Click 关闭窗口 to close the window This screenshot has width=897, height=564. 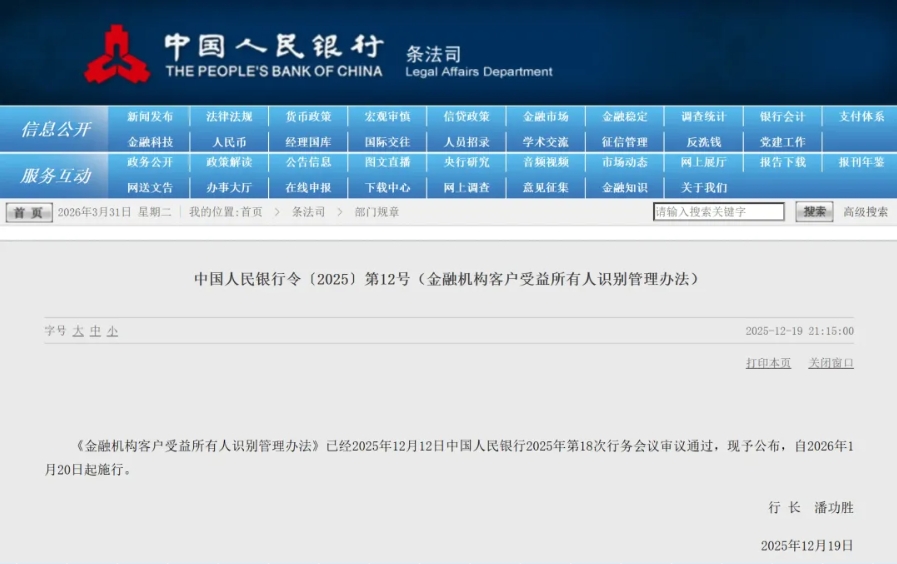click(831, 363)
